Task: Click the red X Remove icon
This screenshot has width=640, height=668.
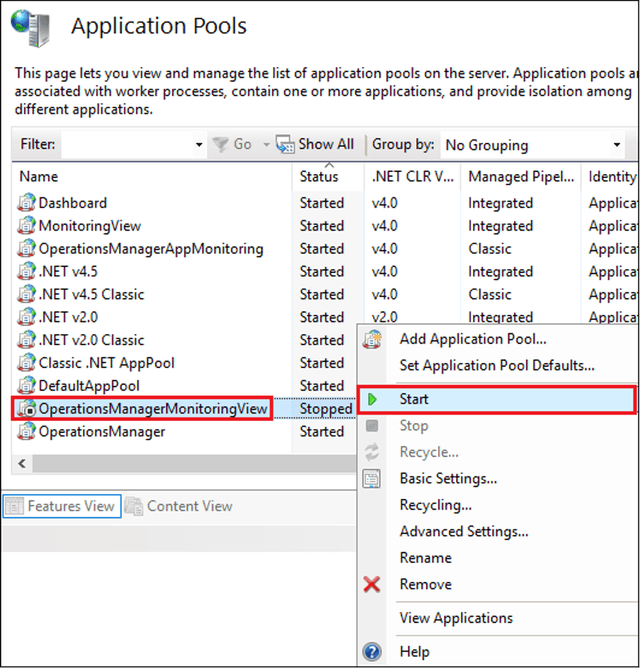Action: tap(372, 584)
